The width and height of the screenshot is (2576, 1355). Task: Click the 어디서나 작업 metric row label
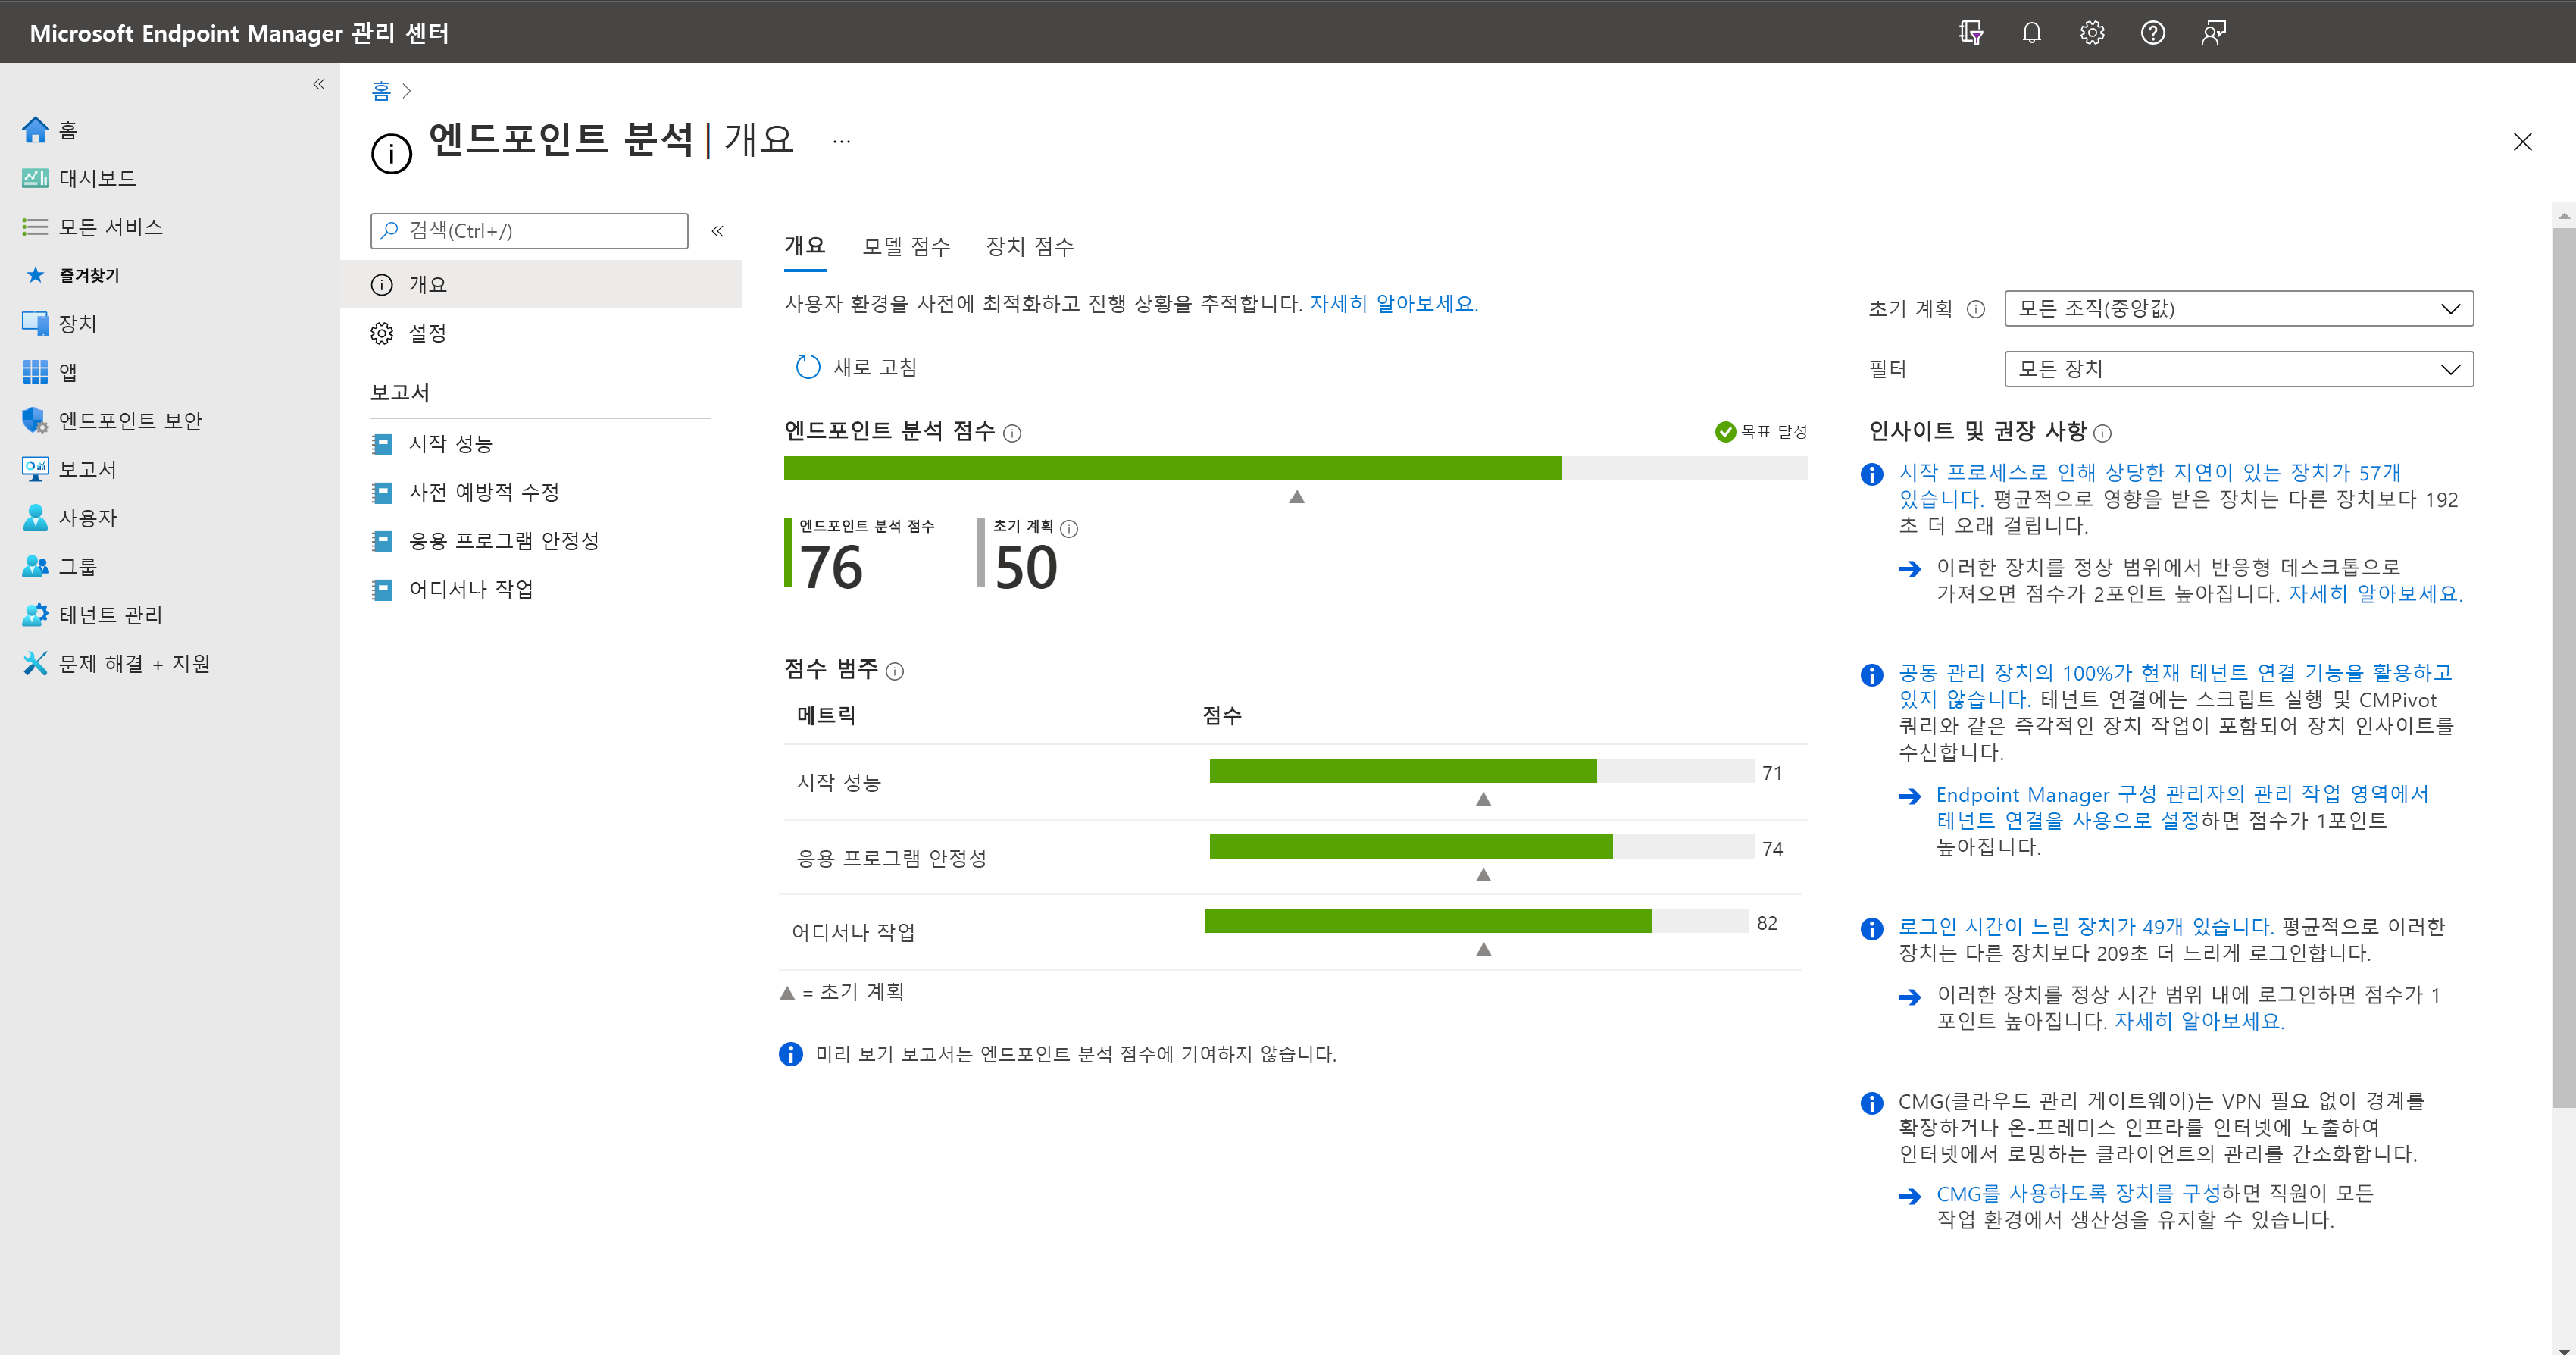click(x=853, y=932)
